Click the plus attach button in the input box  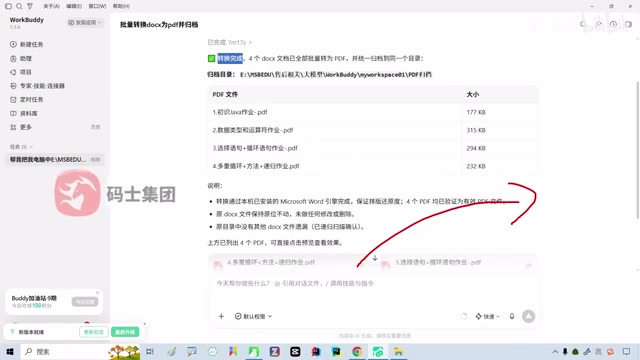click(221, 316)
